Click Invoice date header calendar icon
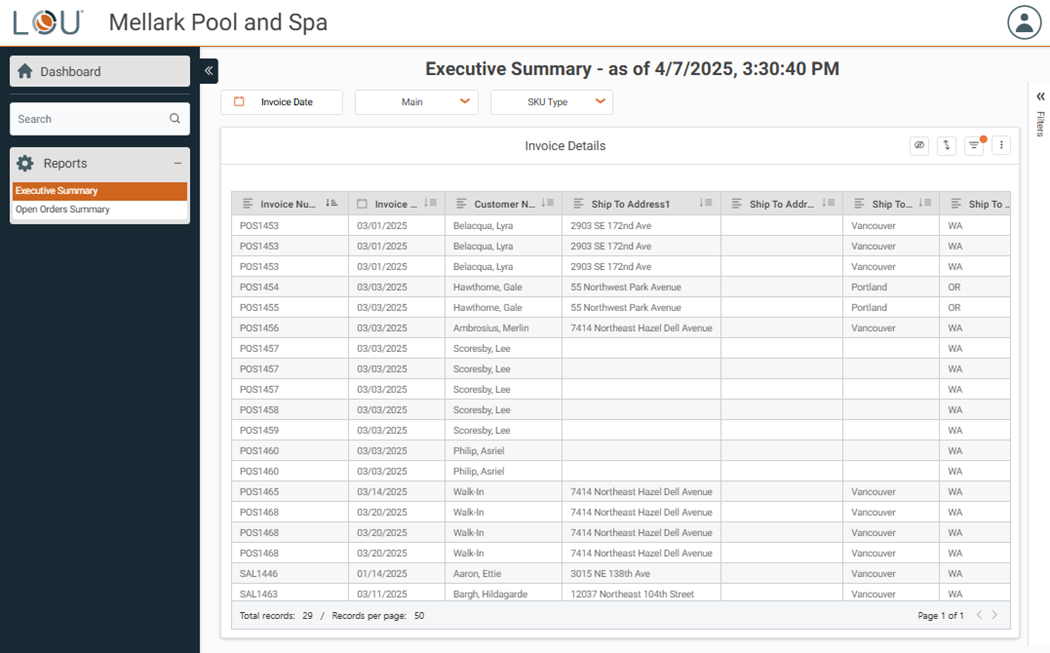The height and width of the screenshot is (653, 1050). pyautogui.click(x=362, y=204)
